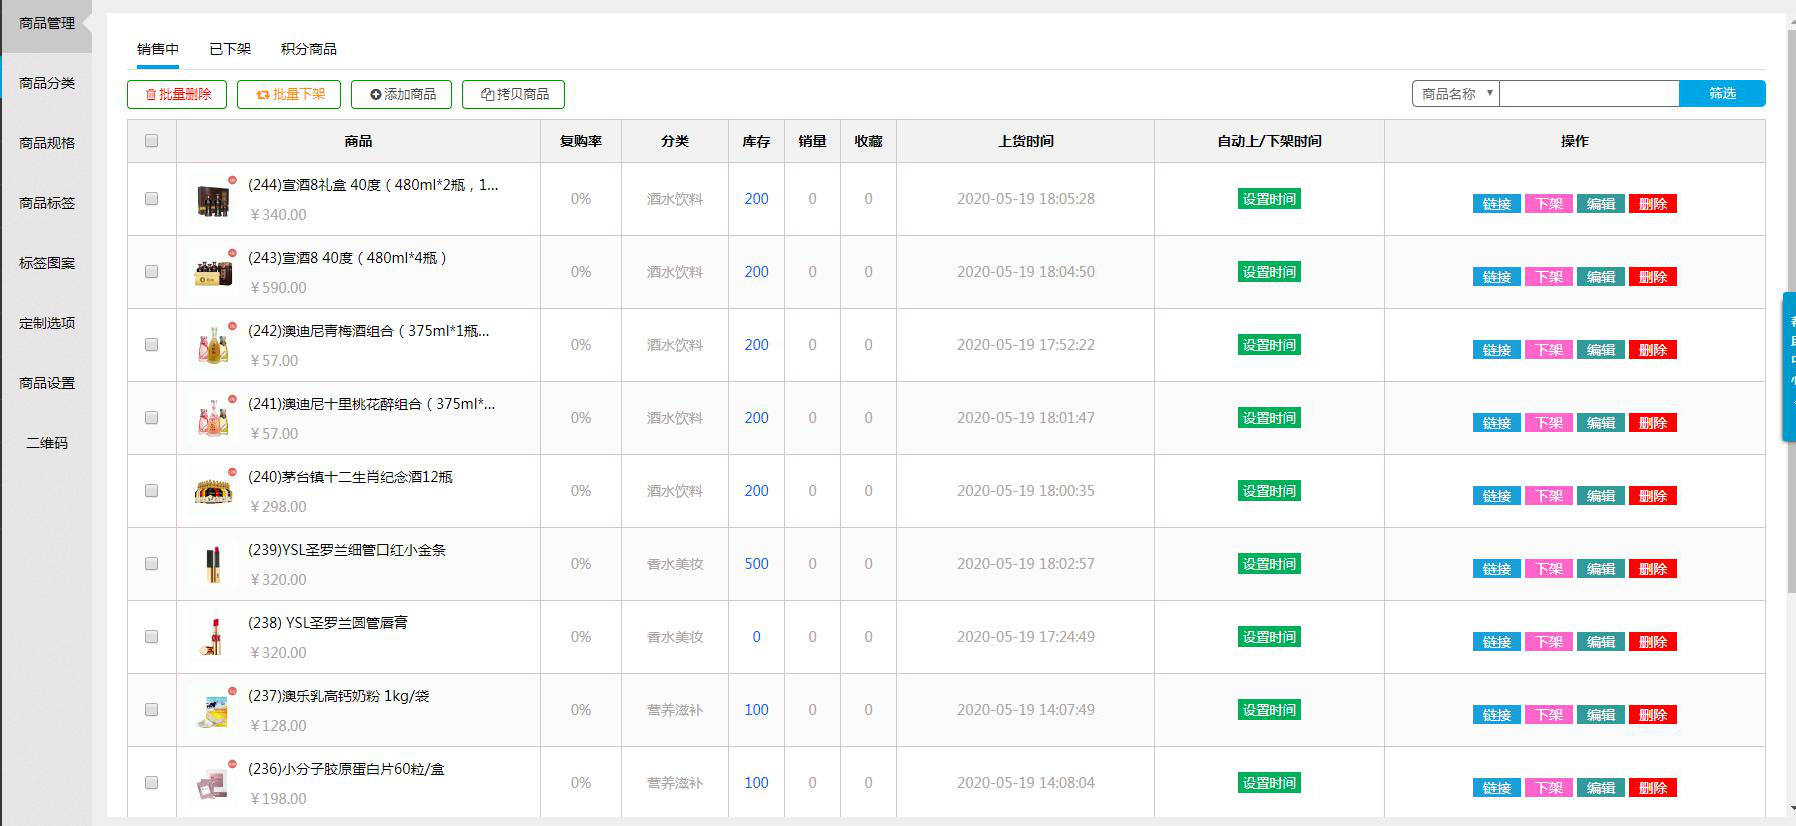Click 下架 button for product 243
This screenshot has height=826, width=1796.
[x=1549, y=277]
